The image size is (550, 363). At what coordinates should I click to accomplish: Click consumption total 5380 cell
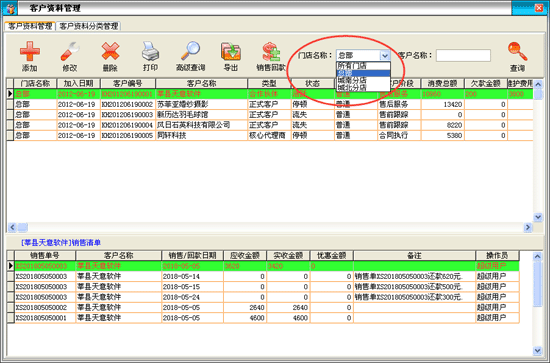point(442,135)
